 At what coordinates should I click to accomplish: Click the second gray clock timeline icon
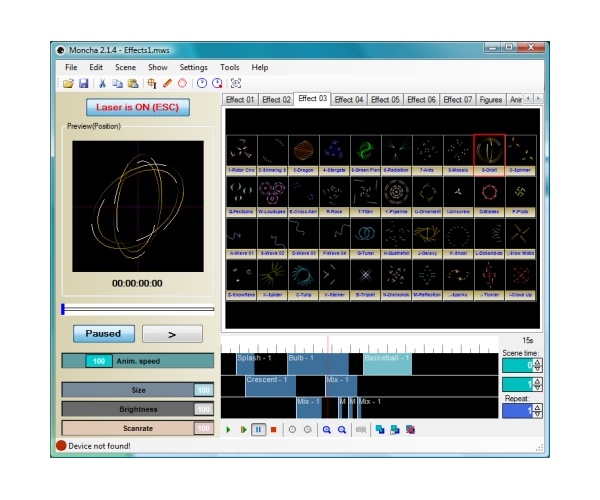[x=308, y=430]
